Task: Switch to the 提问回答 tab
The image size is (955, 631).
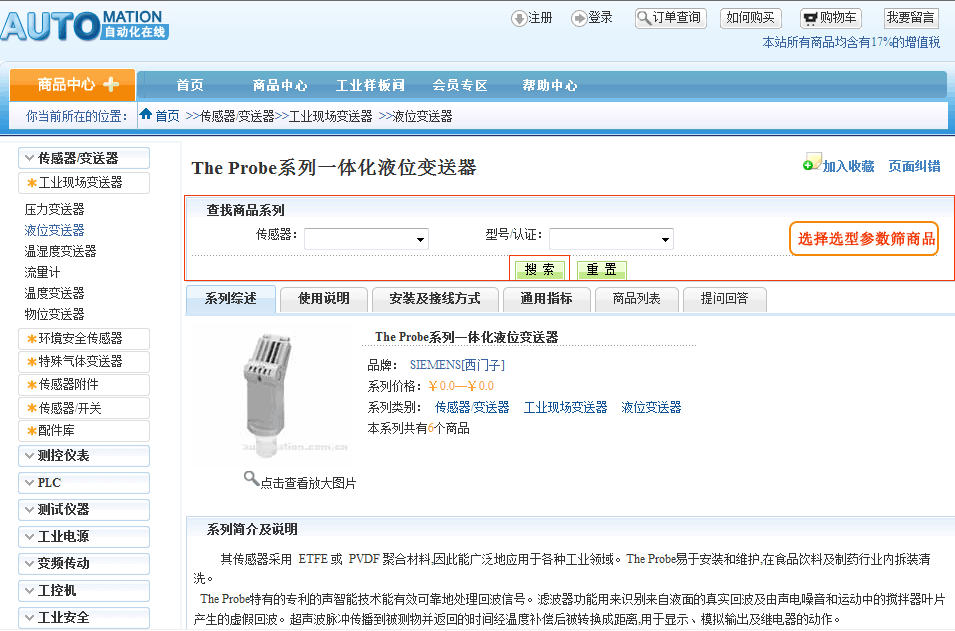Action: [x=725, y=299]
